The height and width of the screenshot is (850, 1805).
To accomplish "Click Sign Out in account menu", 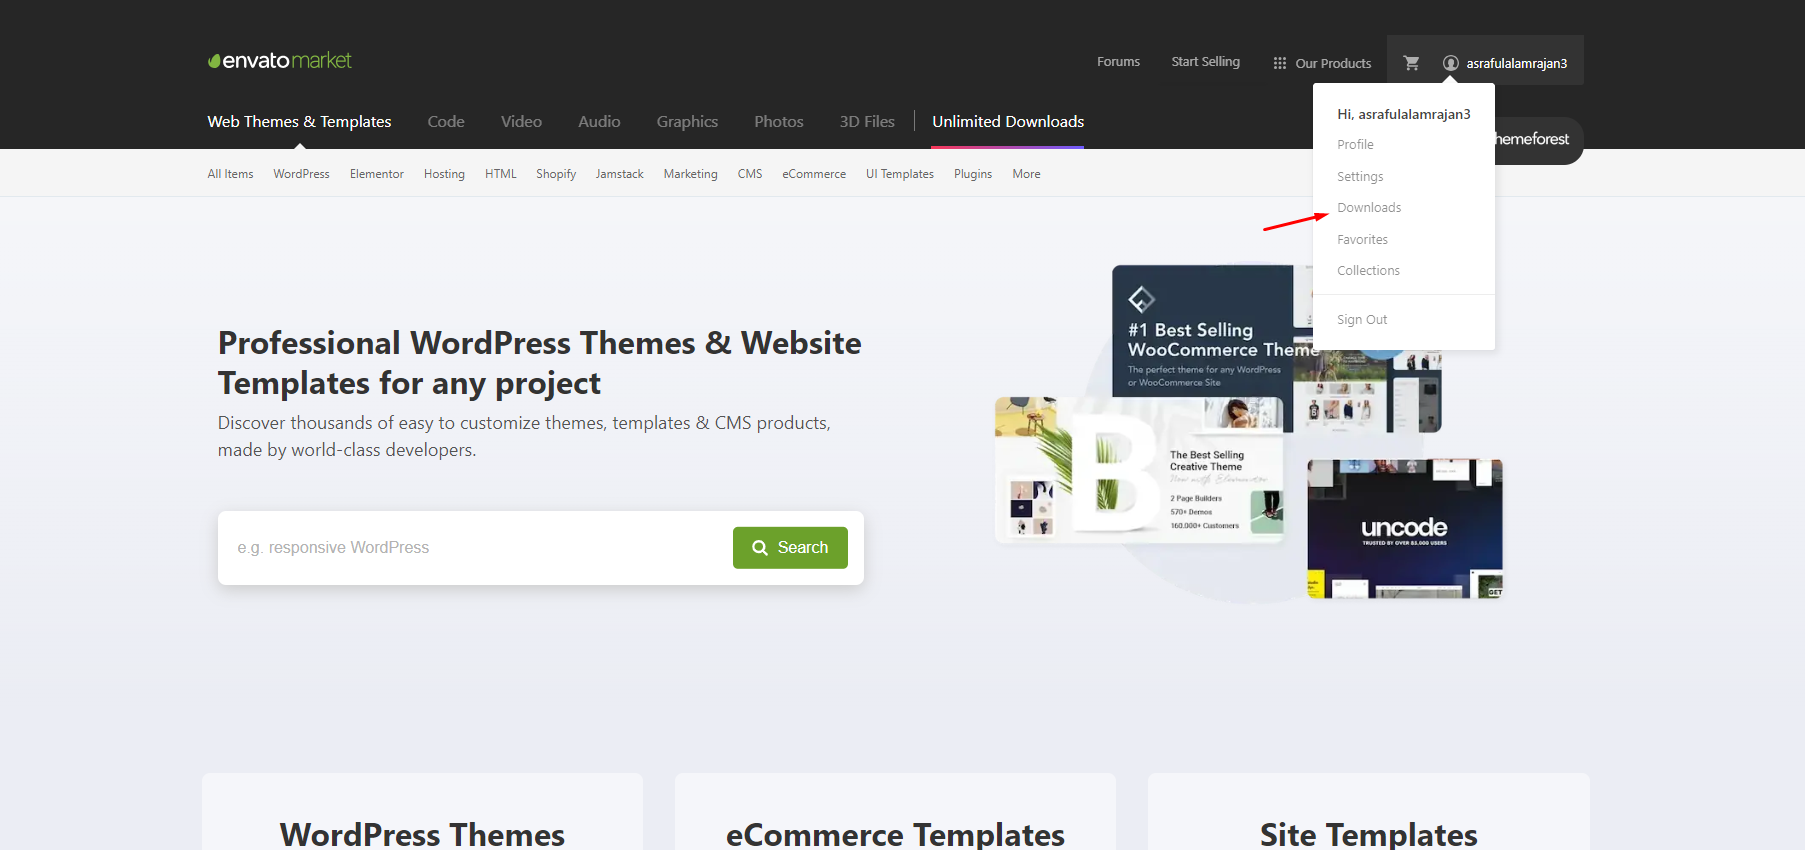I will click(1362, 320).
